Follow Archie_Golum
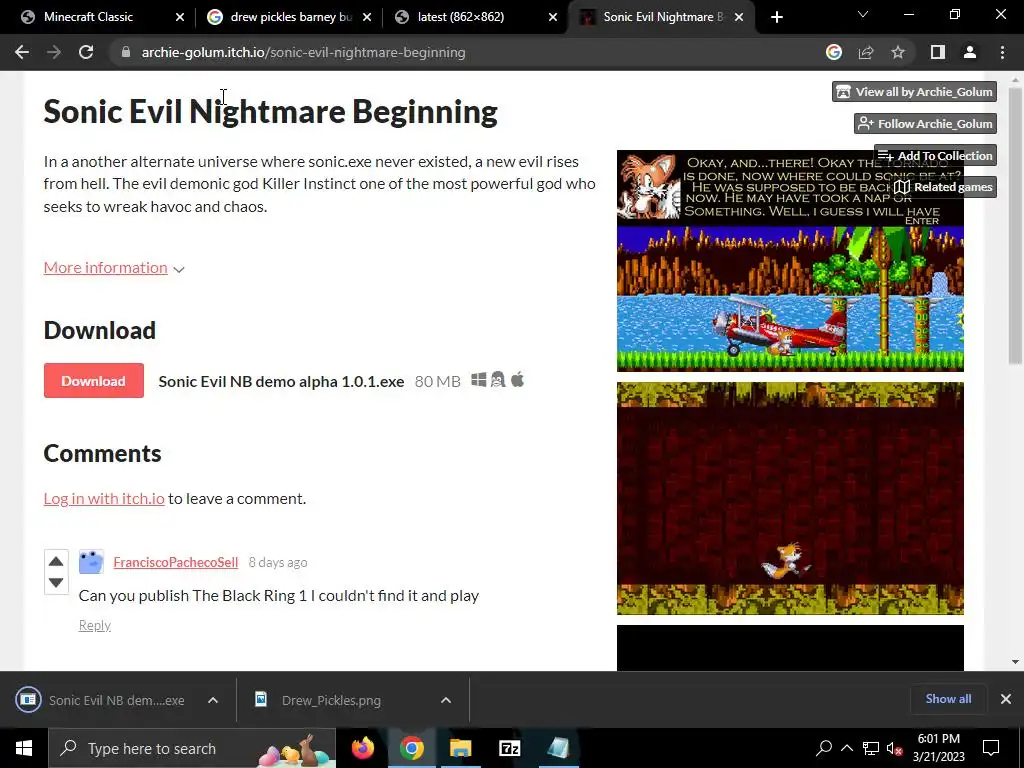 click(x=925, y=123)
